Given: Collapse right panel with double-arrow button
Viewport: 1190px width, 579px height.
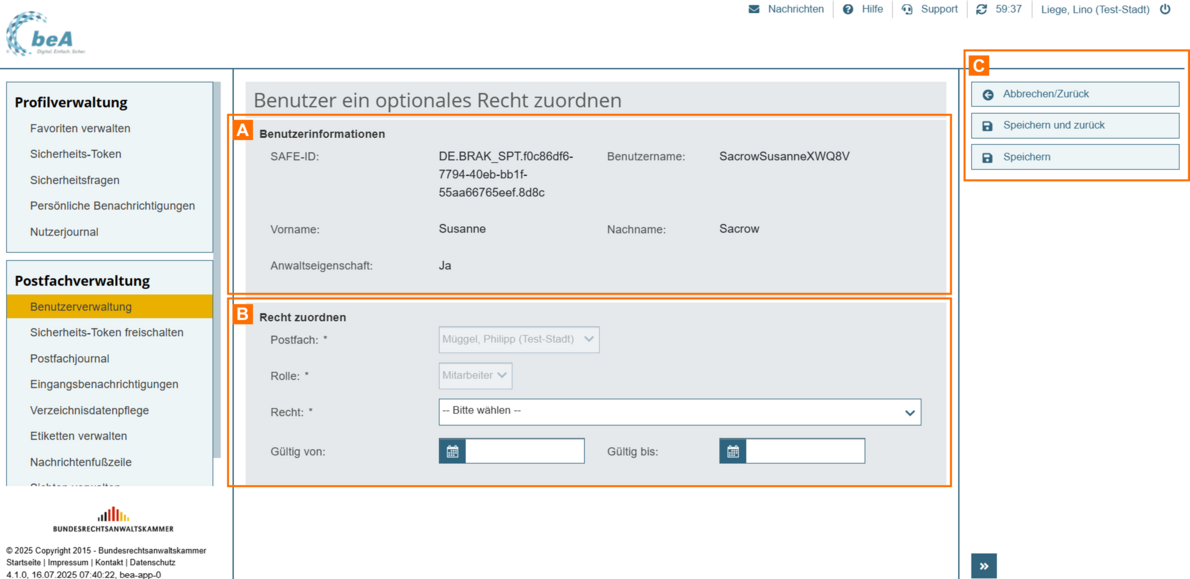Looking at the screenshot, I should [x=984, y=566].
